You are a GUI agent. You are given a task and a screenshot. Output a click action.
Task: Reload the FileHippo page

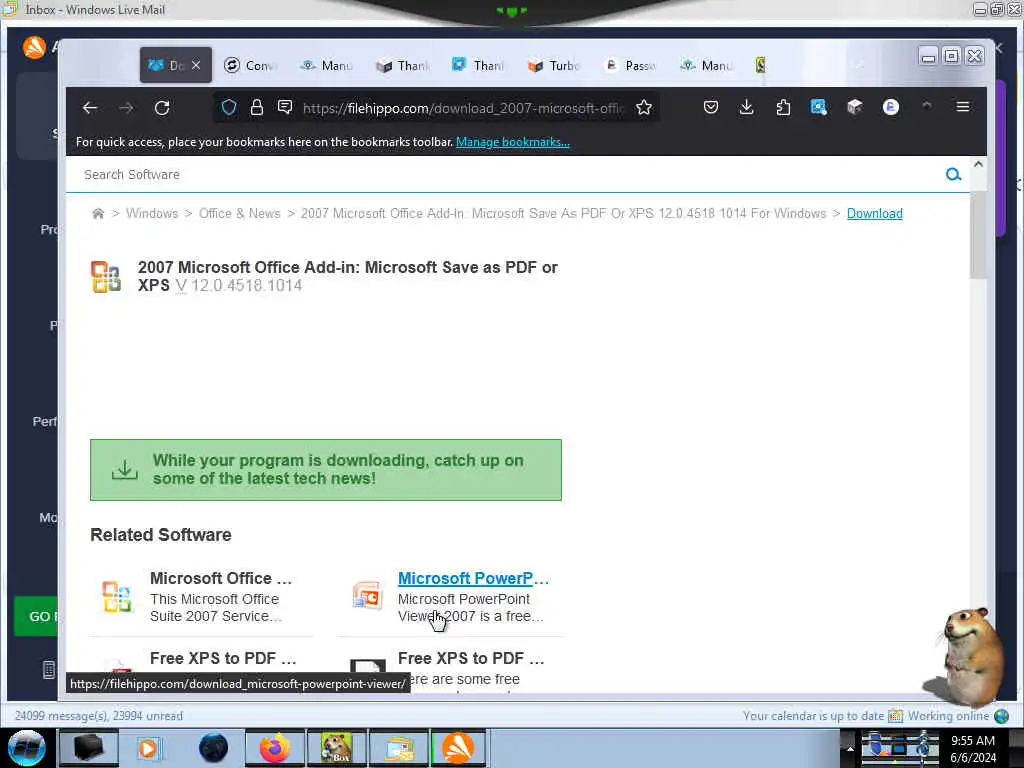tap(162, 108)
